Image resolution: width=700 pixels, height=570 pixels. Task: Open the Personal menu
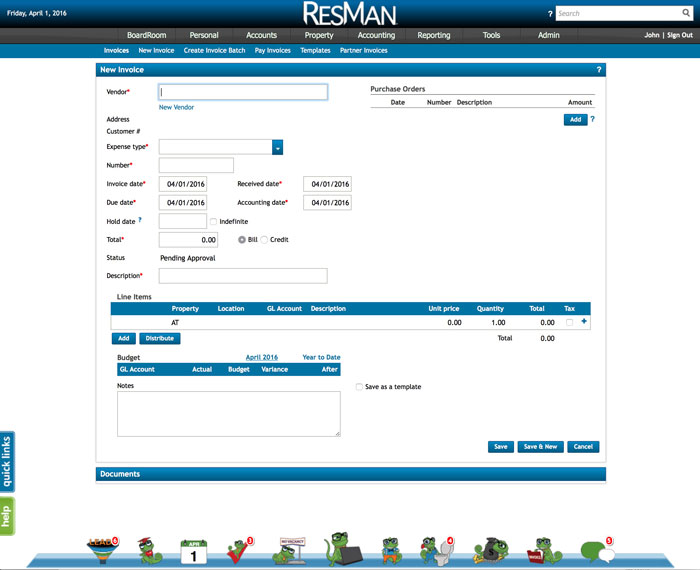click(204, 35)
